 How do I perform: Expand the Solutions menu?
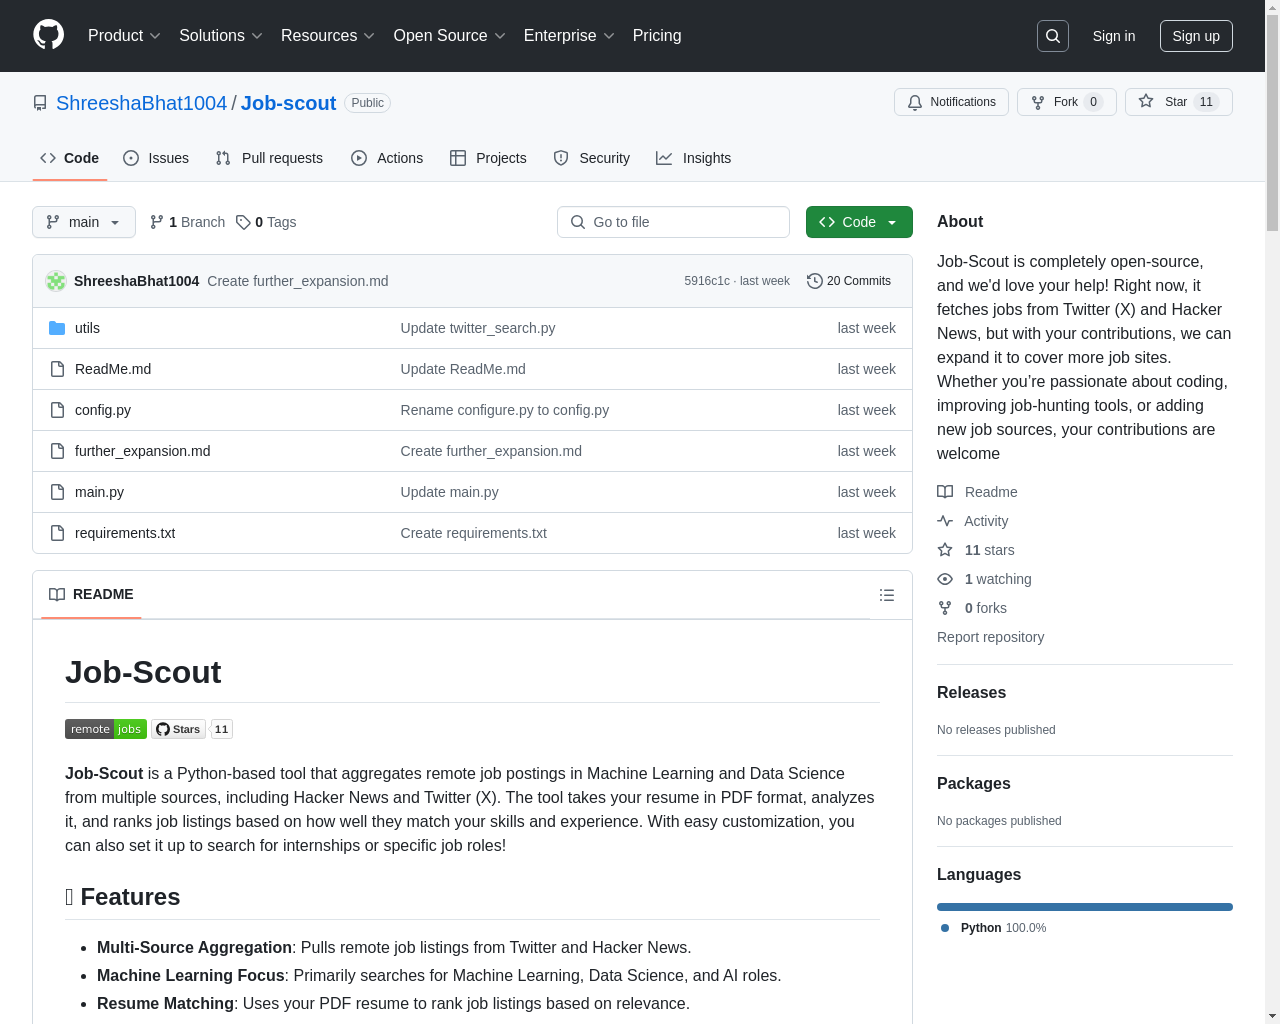(221, 36)
